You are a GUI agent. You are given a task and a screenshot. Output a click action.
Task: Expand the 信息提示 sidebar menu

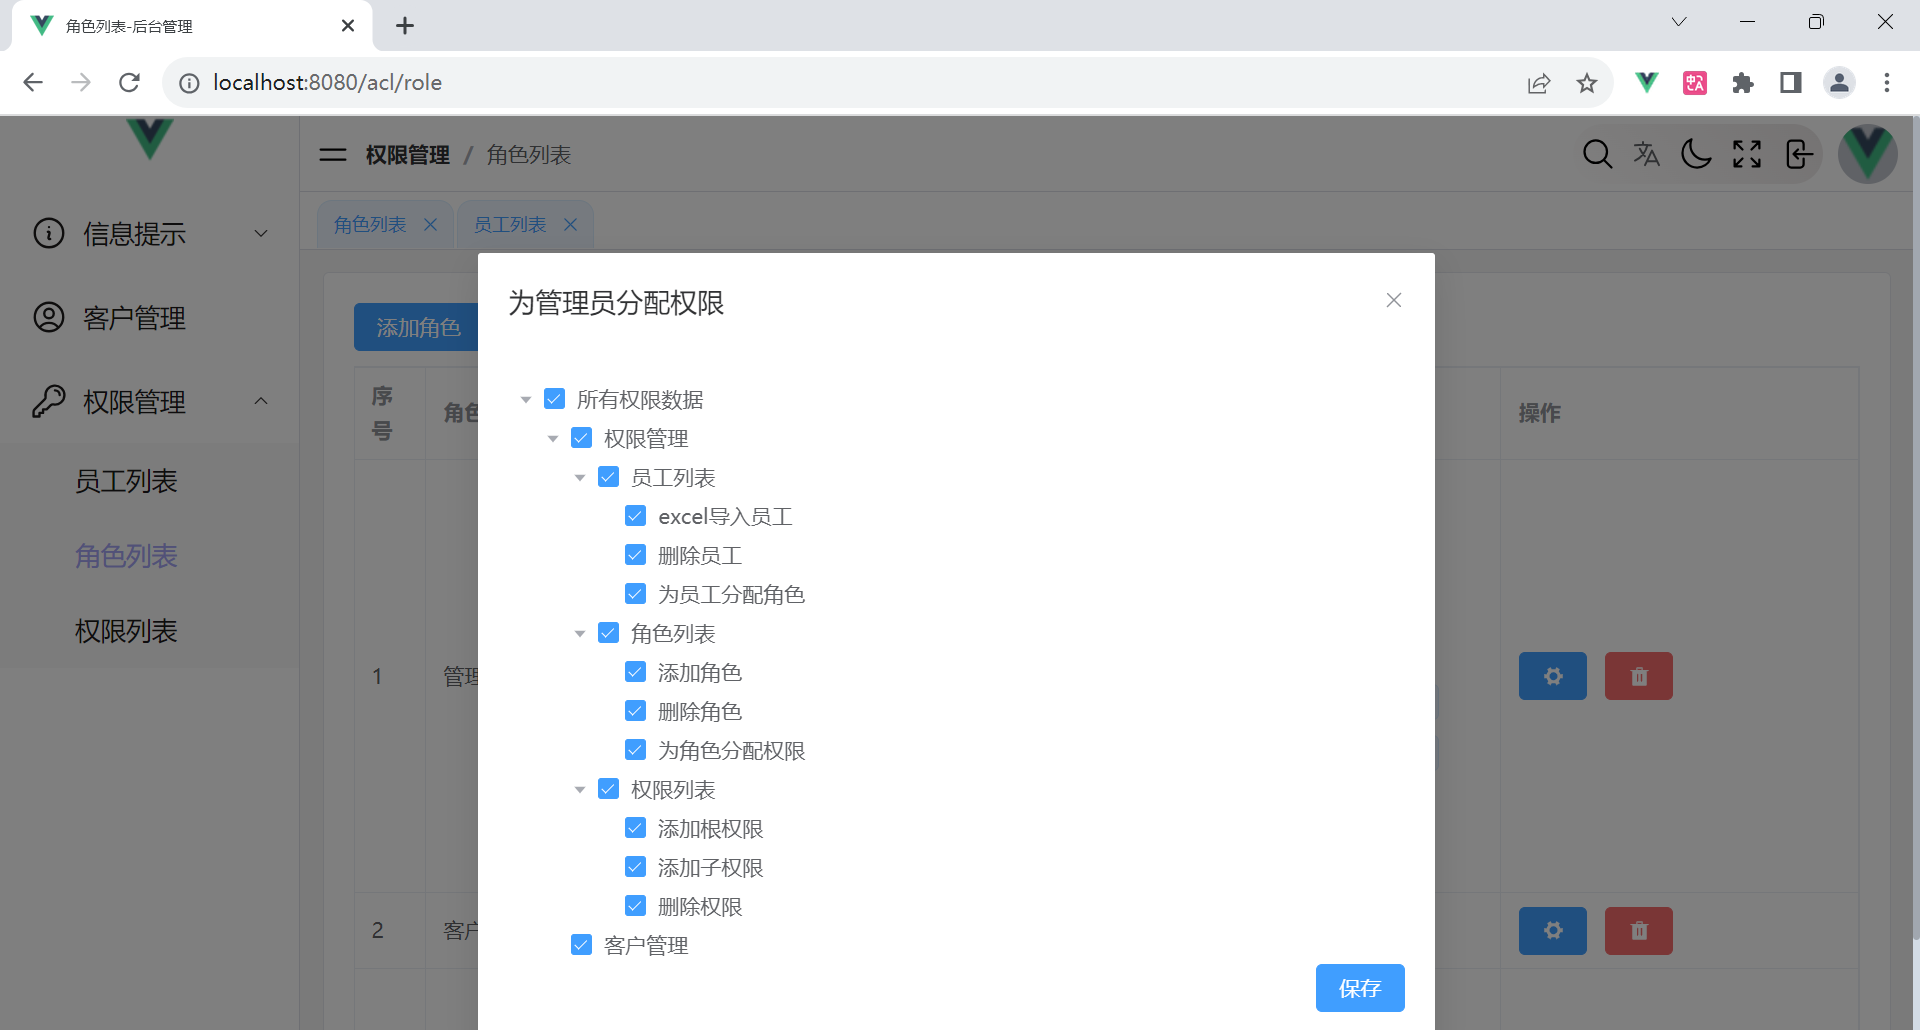click(150, 234)
